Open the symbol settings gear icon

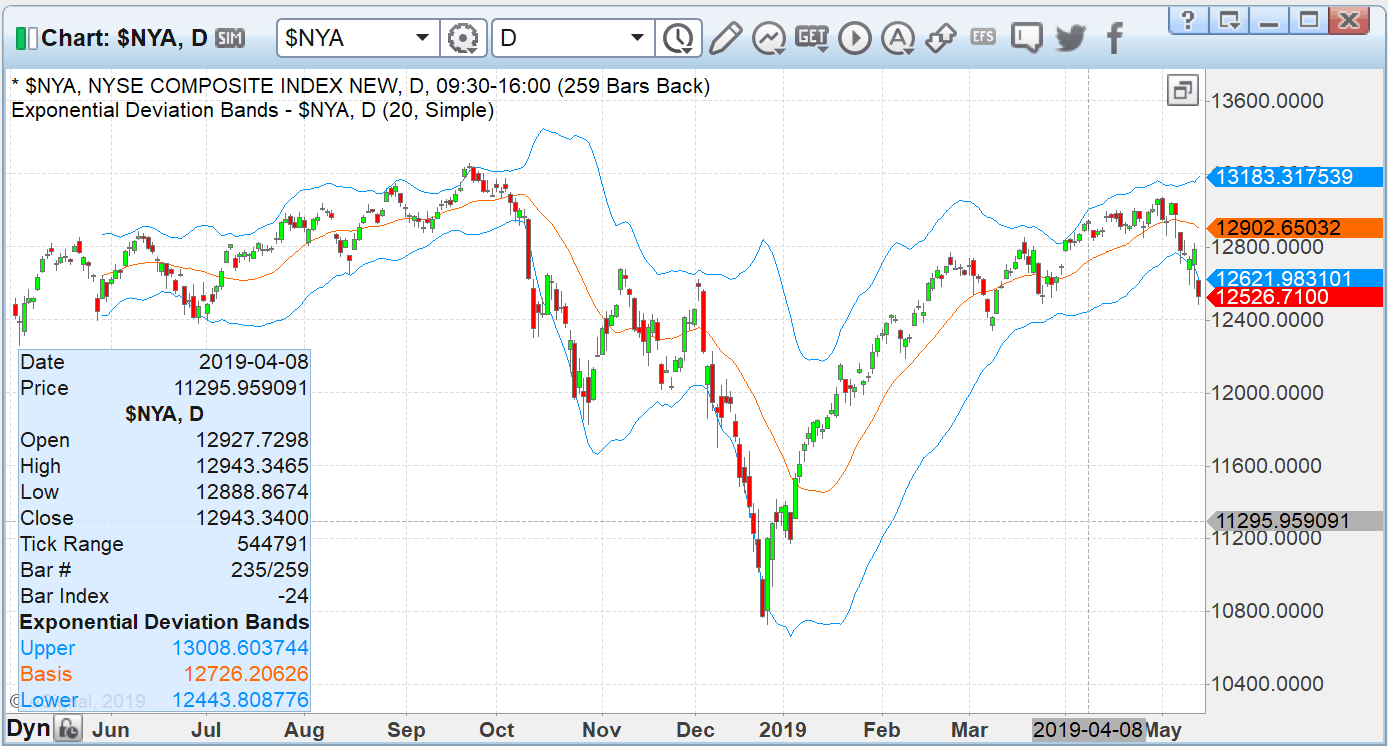[x=463, y=38]
